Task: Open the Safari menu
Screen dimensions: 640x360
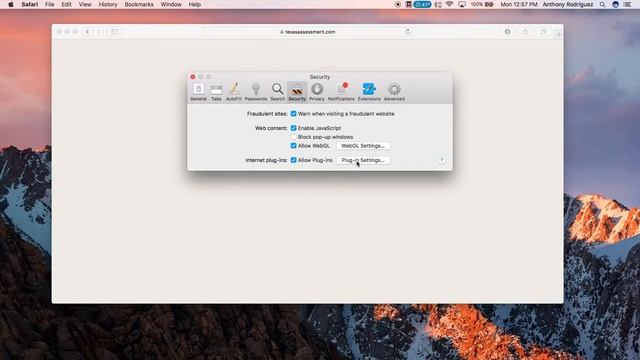Action: click(x=30, y=4)
